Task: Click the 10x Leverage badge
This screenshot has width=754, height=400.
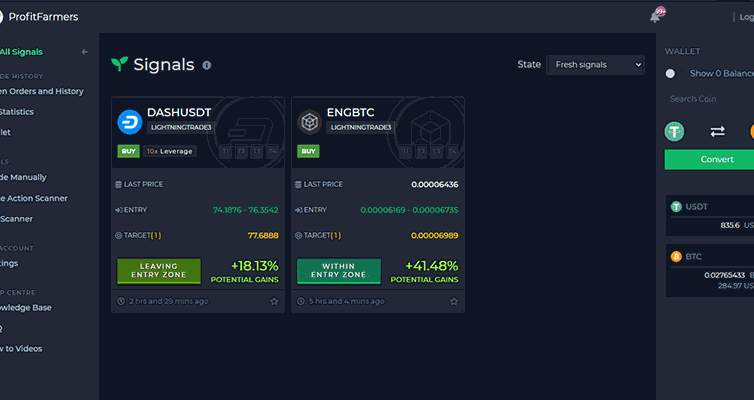Action: coord(170,151)
